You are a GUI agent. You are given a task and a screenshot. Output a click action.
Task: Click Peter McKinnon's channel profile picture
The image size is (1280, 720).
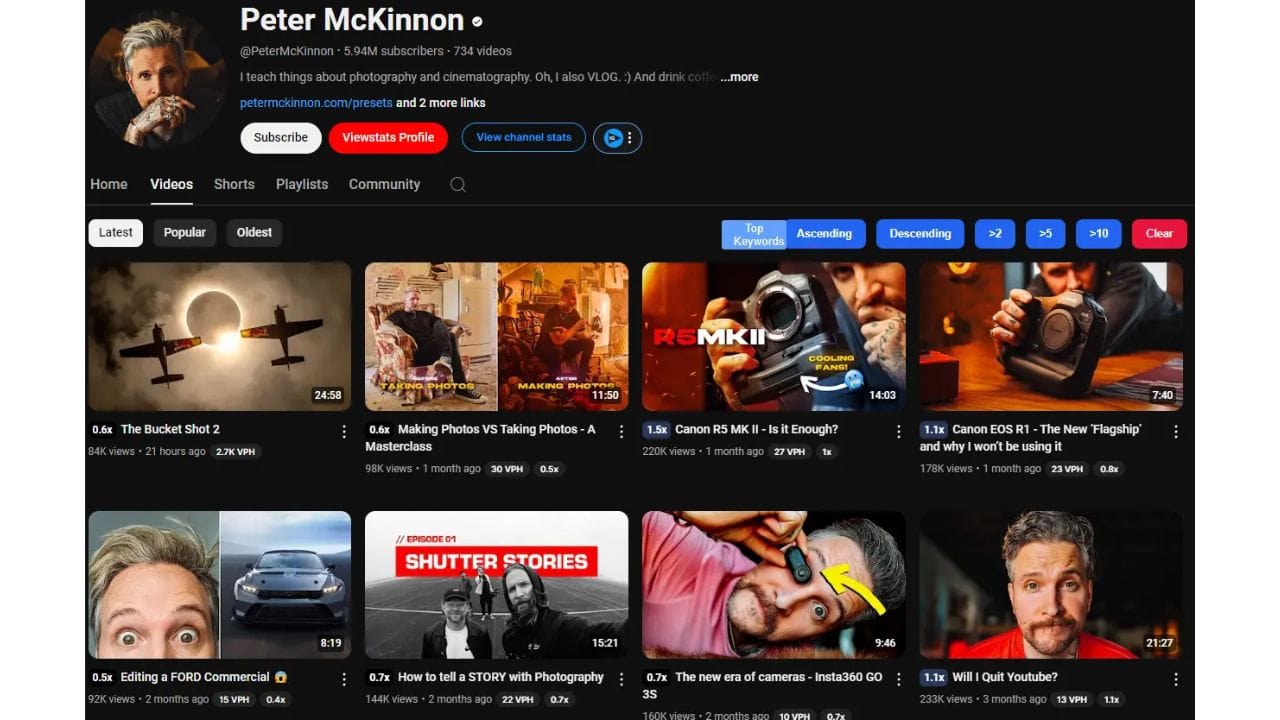pos(155,80)
